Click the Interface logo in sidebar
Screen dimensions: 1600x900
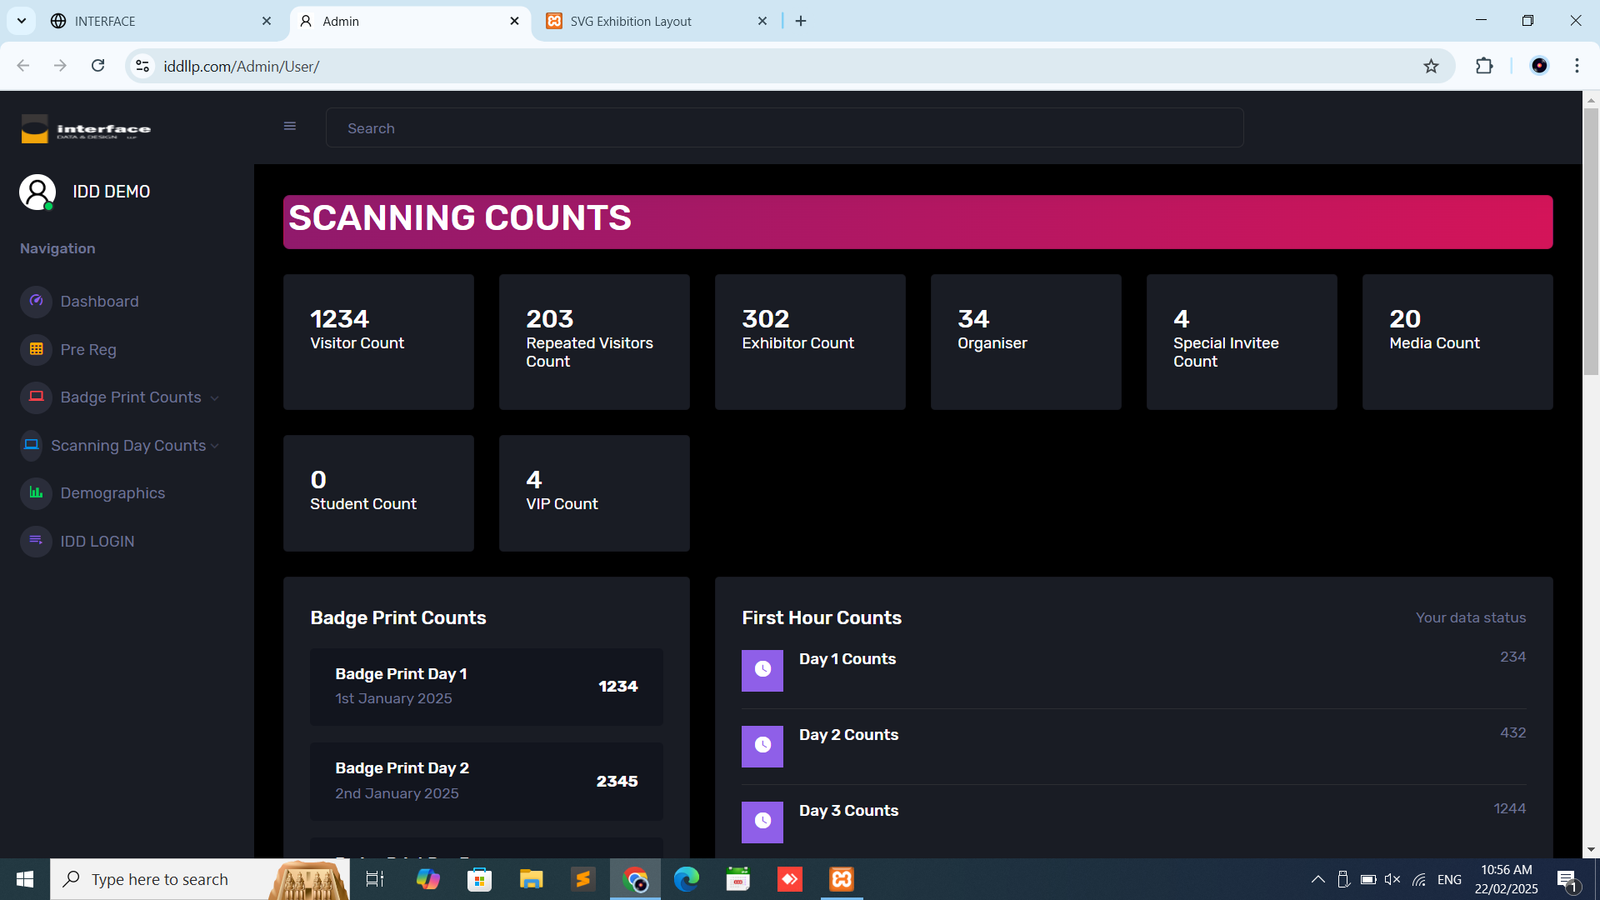(x=87, y=129)
